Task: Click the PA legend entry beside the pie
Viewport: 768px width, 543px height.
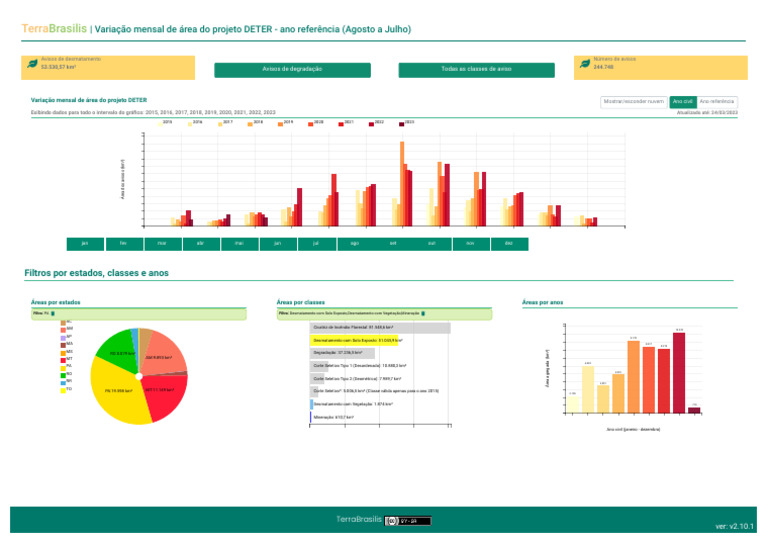Action: (67, 367)
